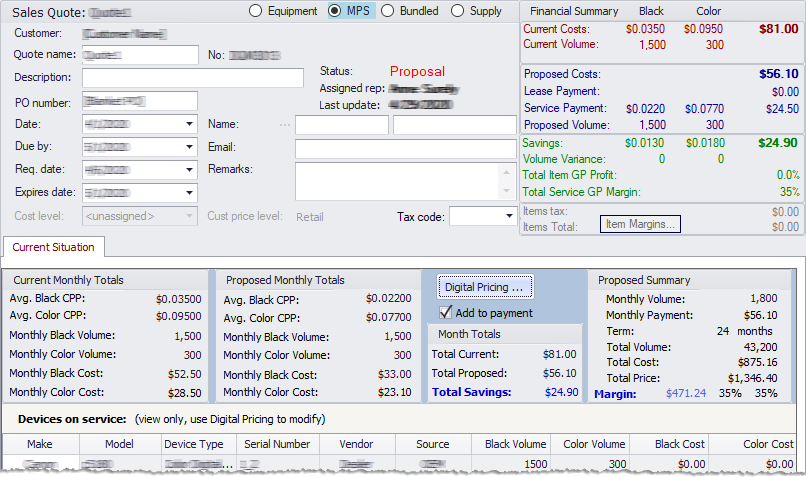Open the Item Margins window
The height and width of the screenshot is (477, 806).
coord(640,224)
